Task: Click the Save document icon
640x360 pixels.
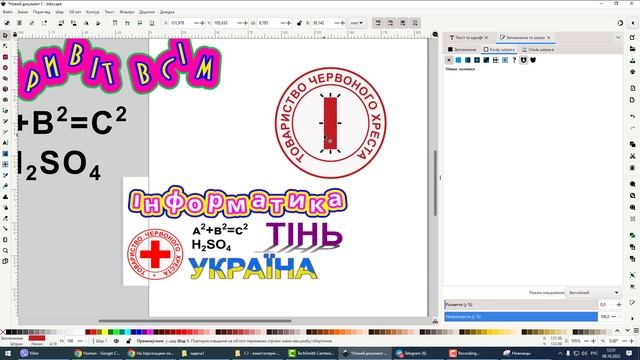Action: click(x=632, y=60)
